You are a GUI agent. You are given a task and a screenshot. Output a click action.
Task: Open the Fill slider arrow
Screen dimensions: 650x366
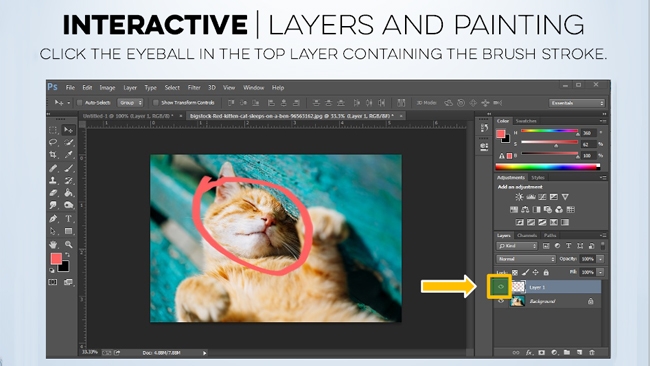[x=600, y=272]
